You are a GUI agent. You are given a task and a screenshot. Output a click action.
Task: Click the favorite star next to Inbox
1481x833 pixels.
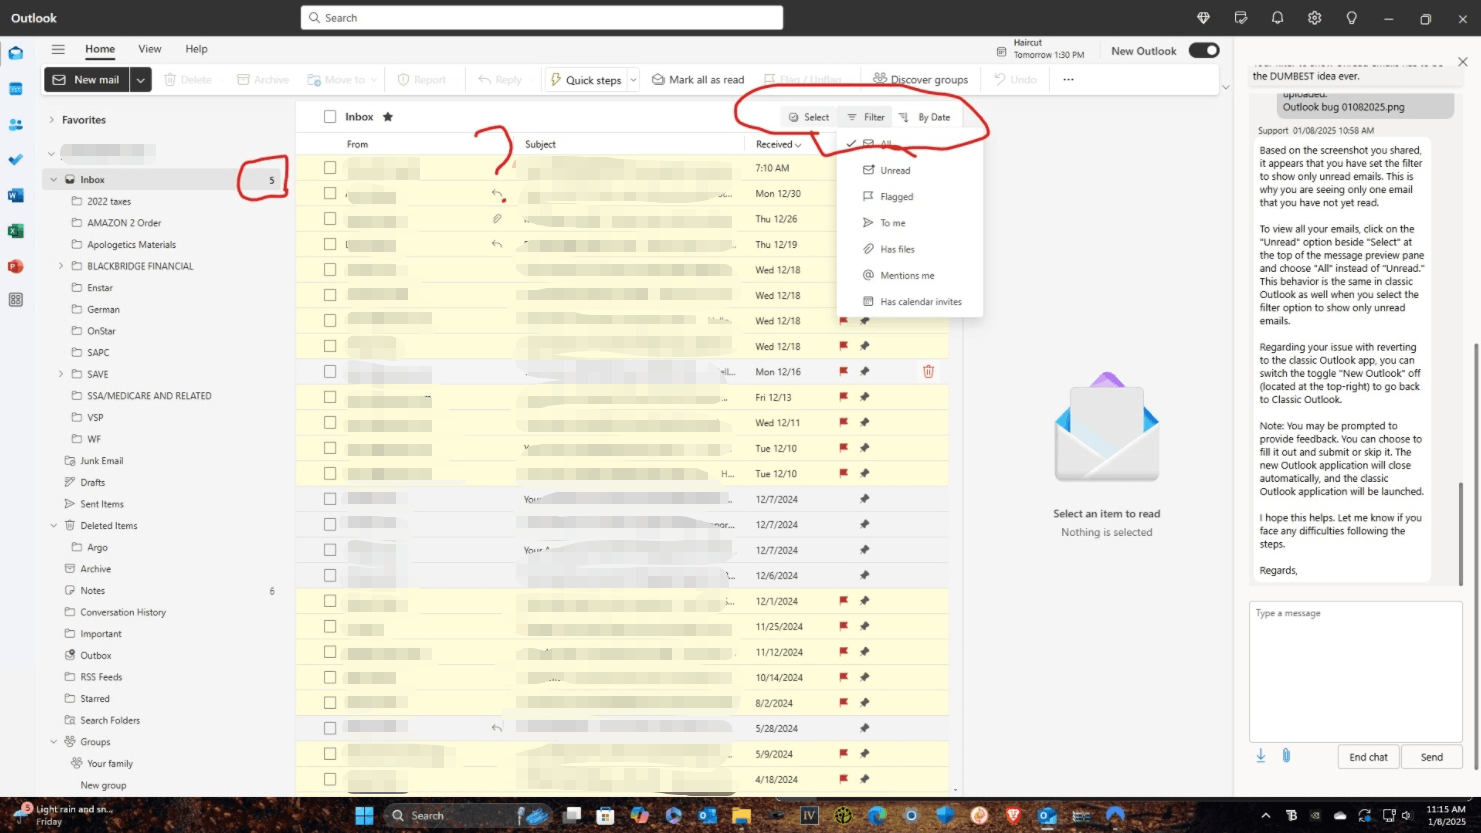(x=388, y=117)
